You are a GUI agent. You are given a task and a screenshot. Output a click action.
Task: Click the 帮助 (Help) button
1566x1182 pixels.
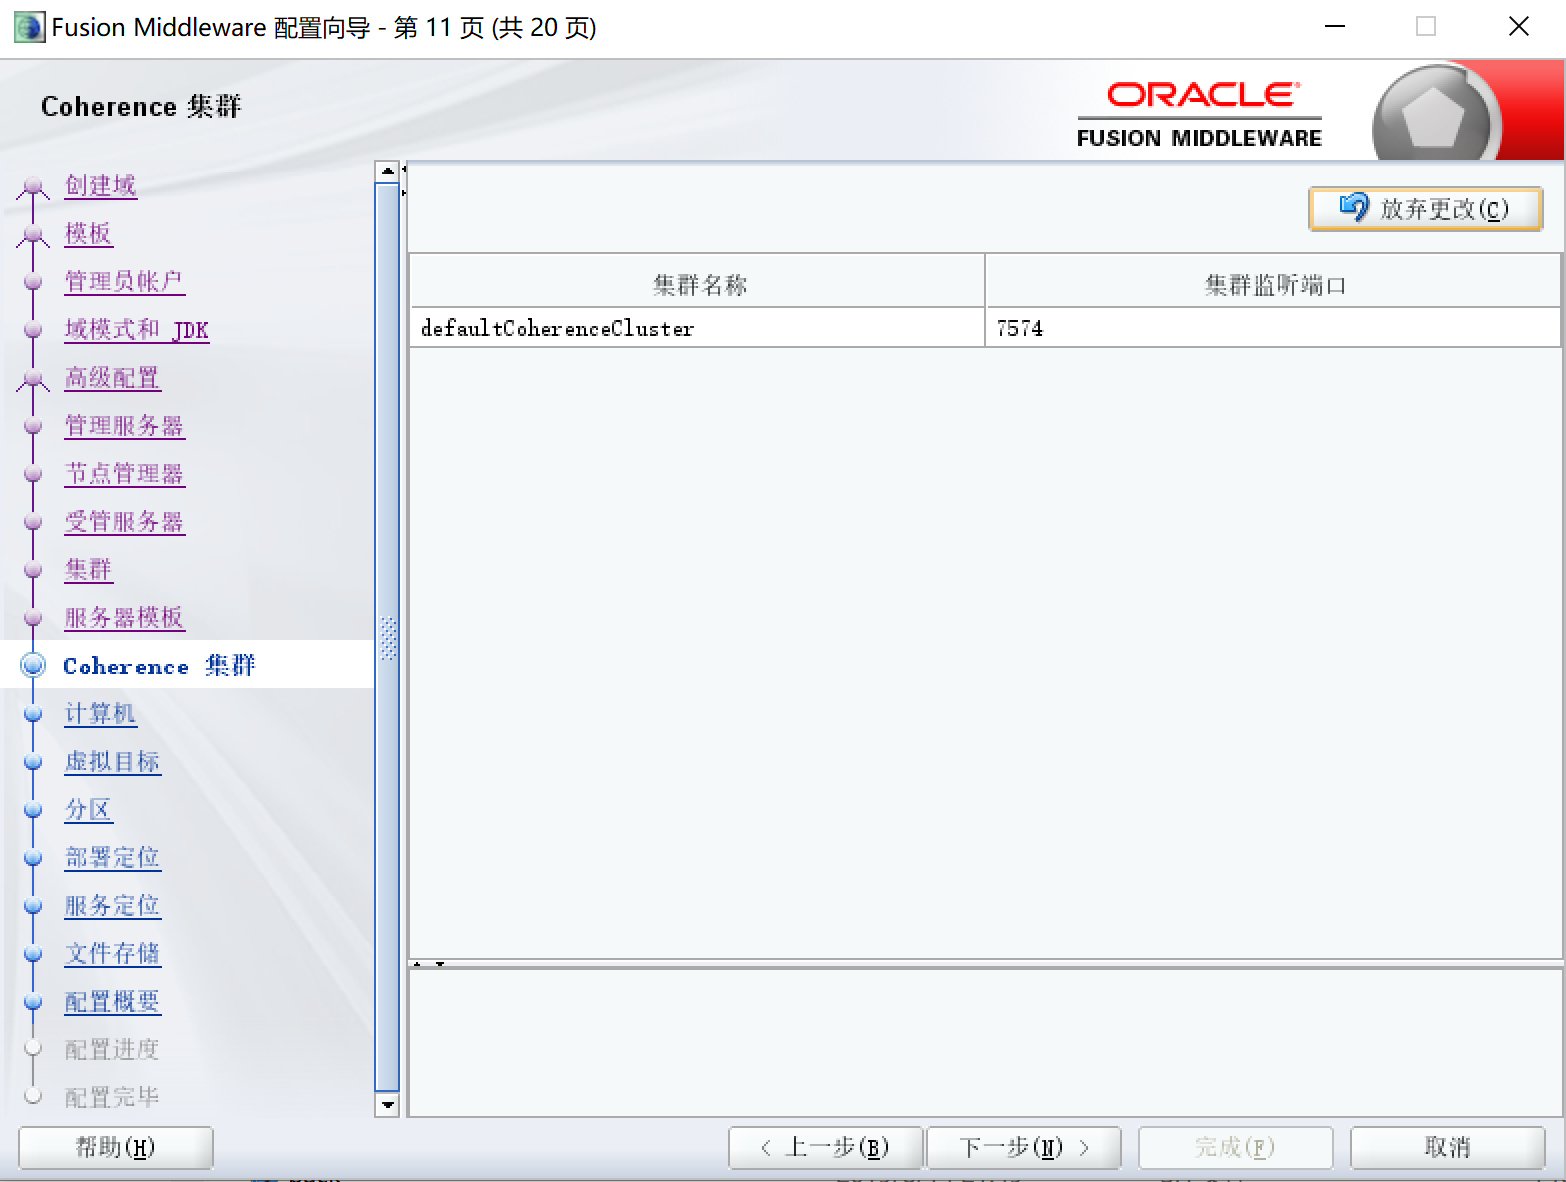tap(114, 1147)
